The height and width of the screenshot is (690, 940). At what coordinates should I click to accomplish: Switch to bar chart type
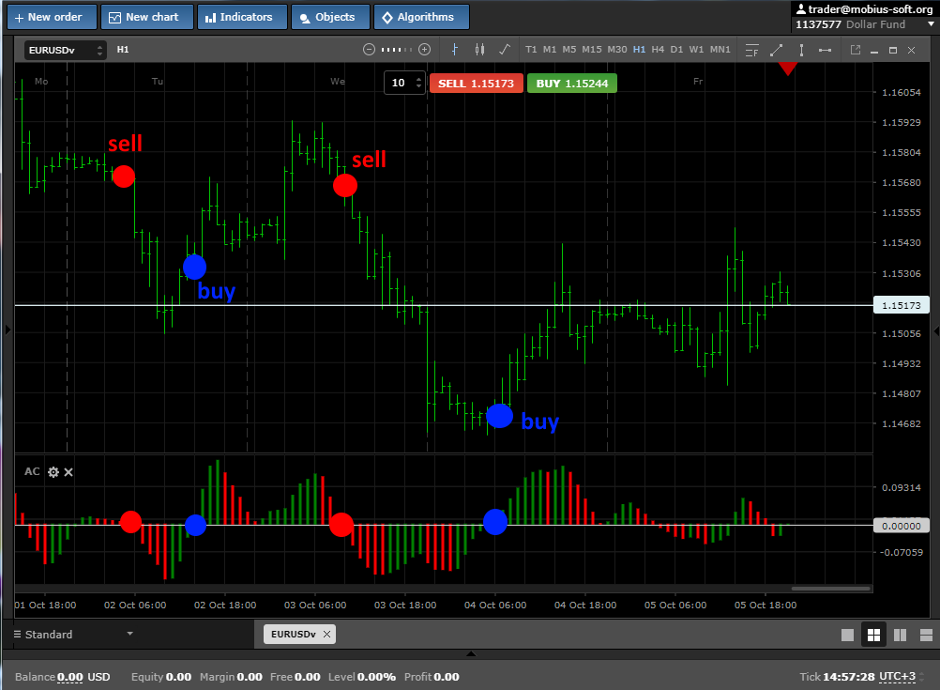pos(454,50)
